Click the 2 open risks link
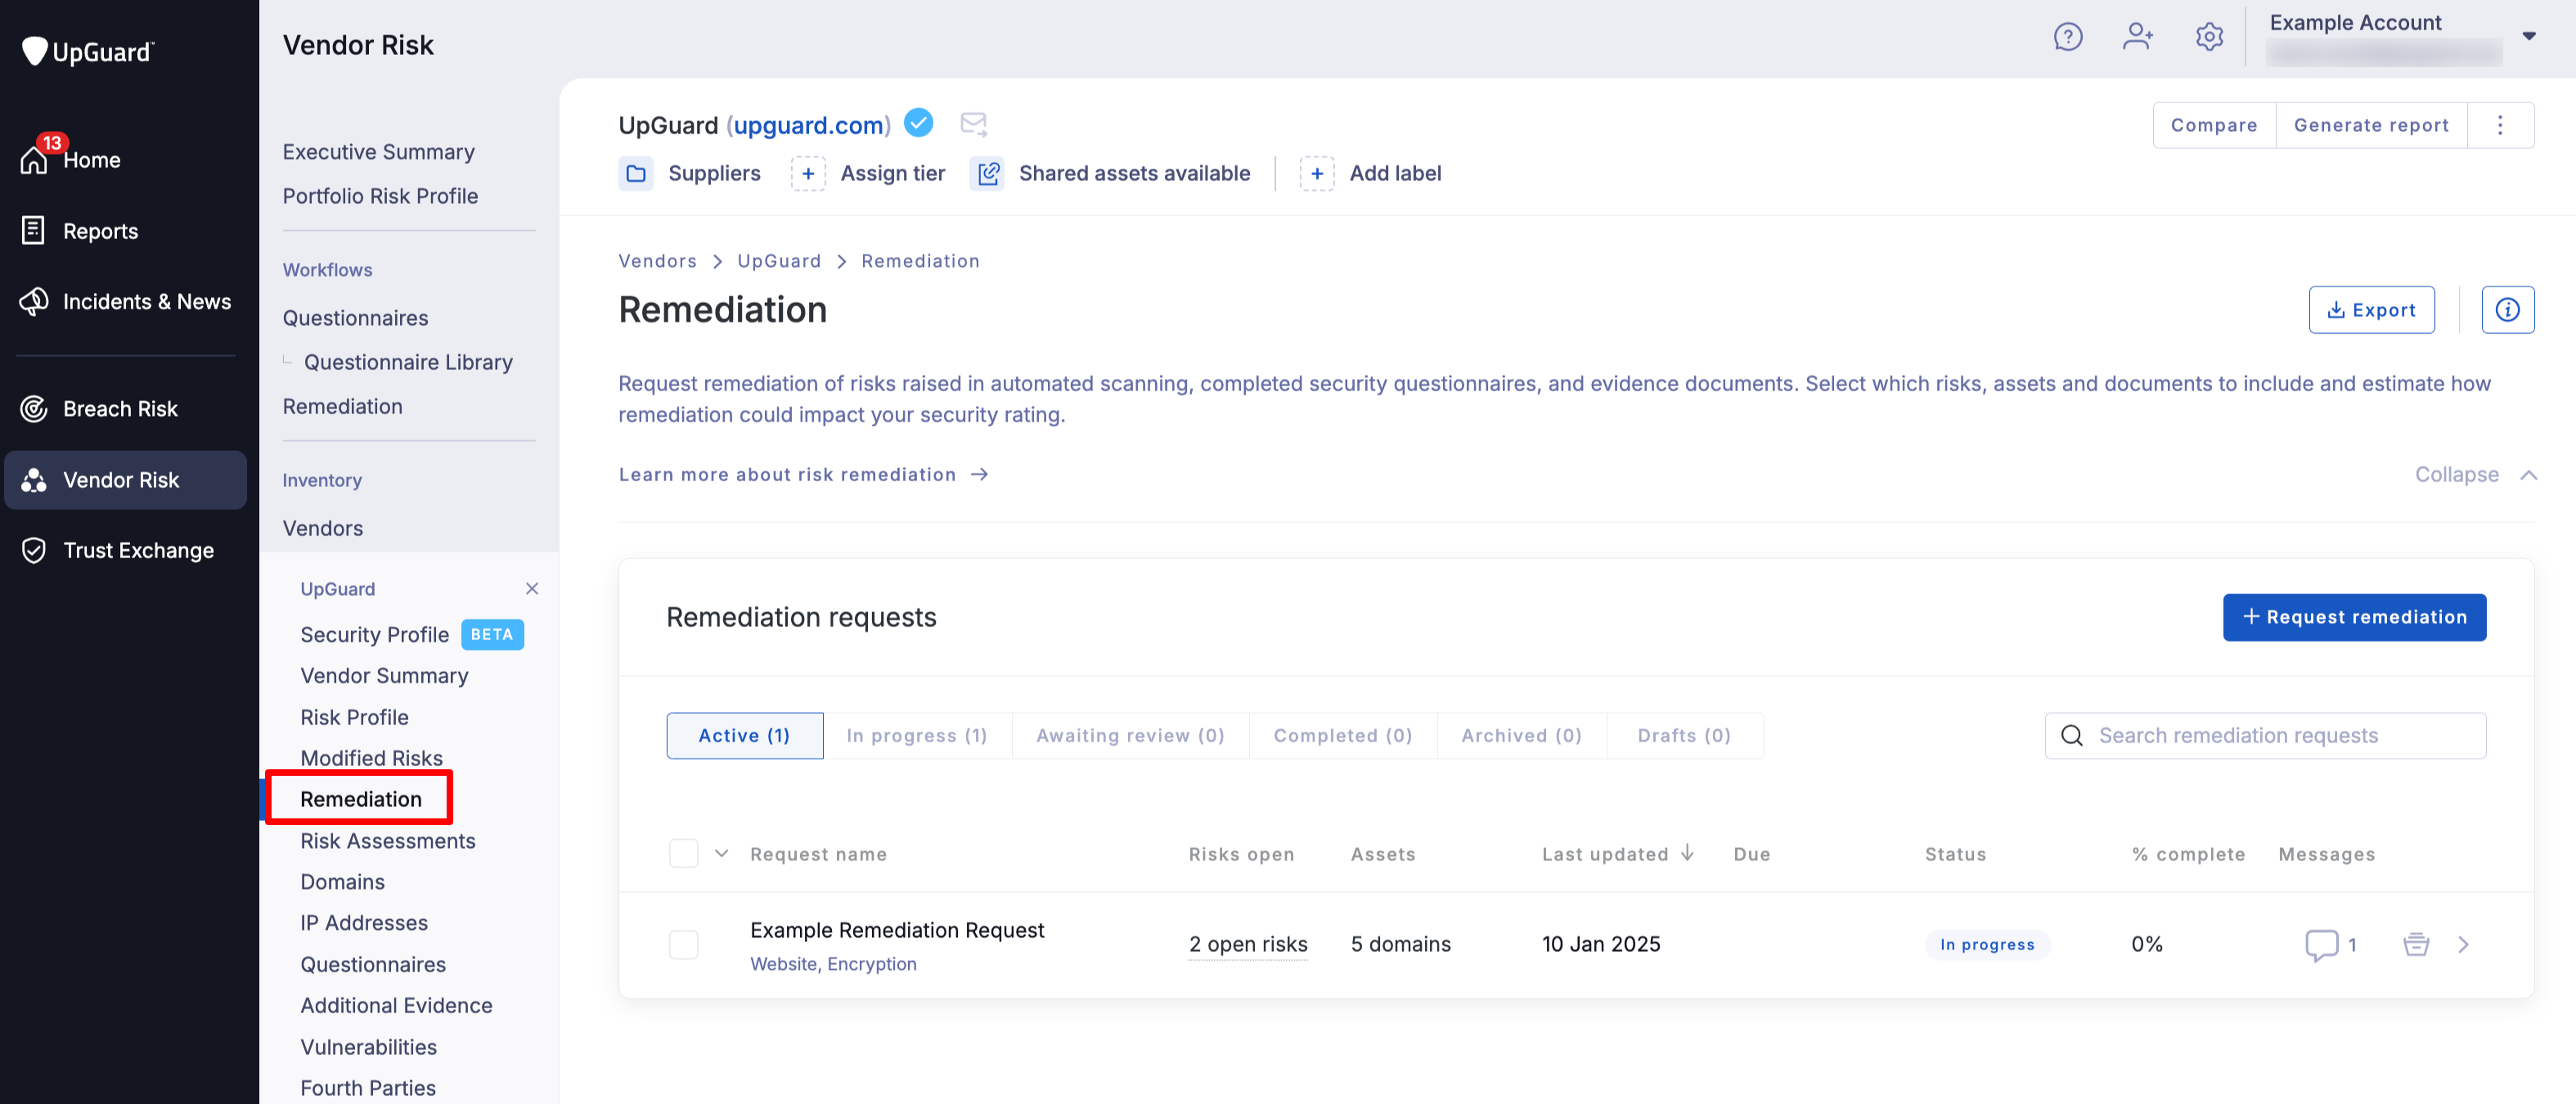2576x1104 pixels. tap(1248, 944)
